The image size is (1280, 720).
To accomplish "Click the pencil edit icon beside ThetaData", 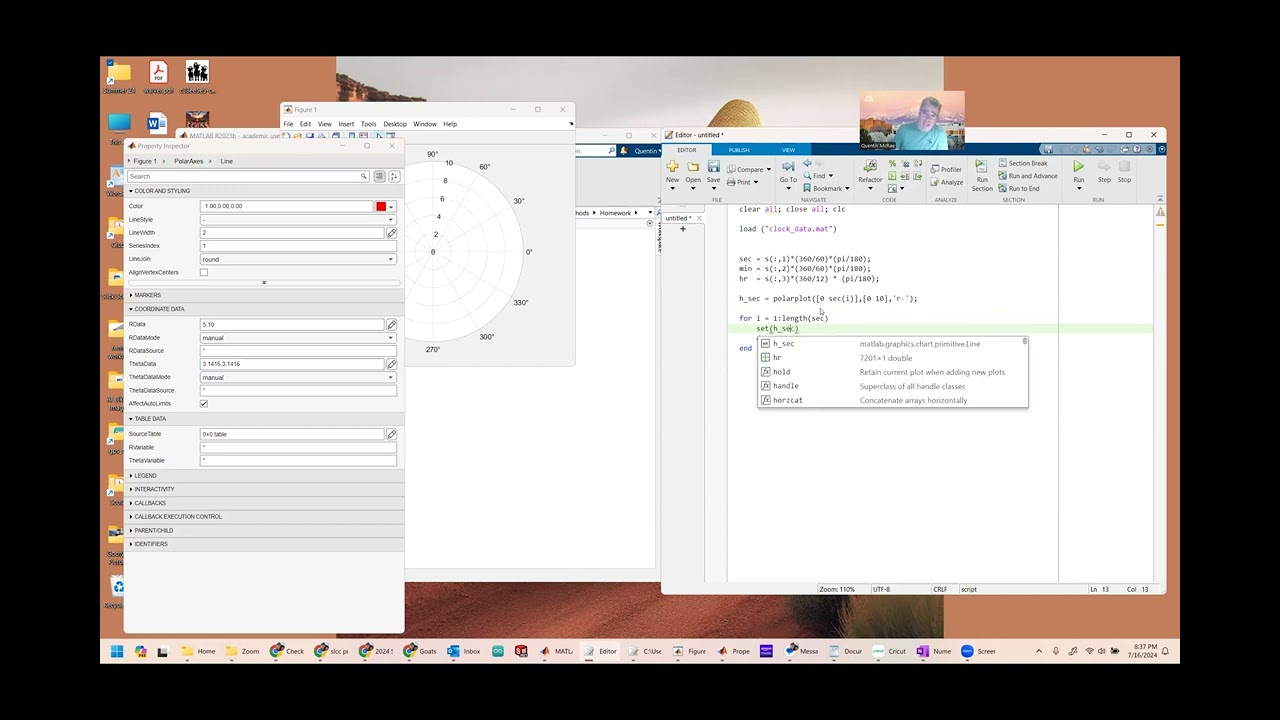I will click(x=391, y=364).
